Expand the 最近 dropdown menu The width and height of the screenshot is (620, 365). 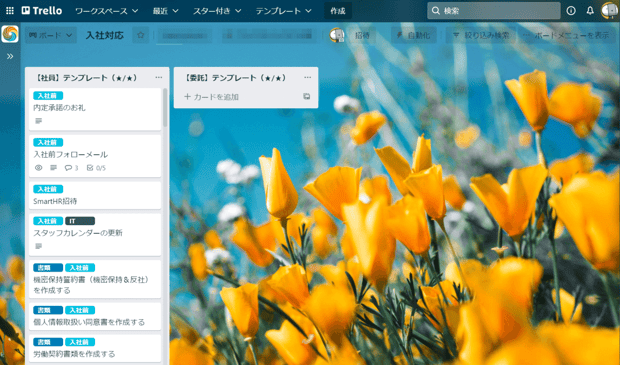click(165, 11)
